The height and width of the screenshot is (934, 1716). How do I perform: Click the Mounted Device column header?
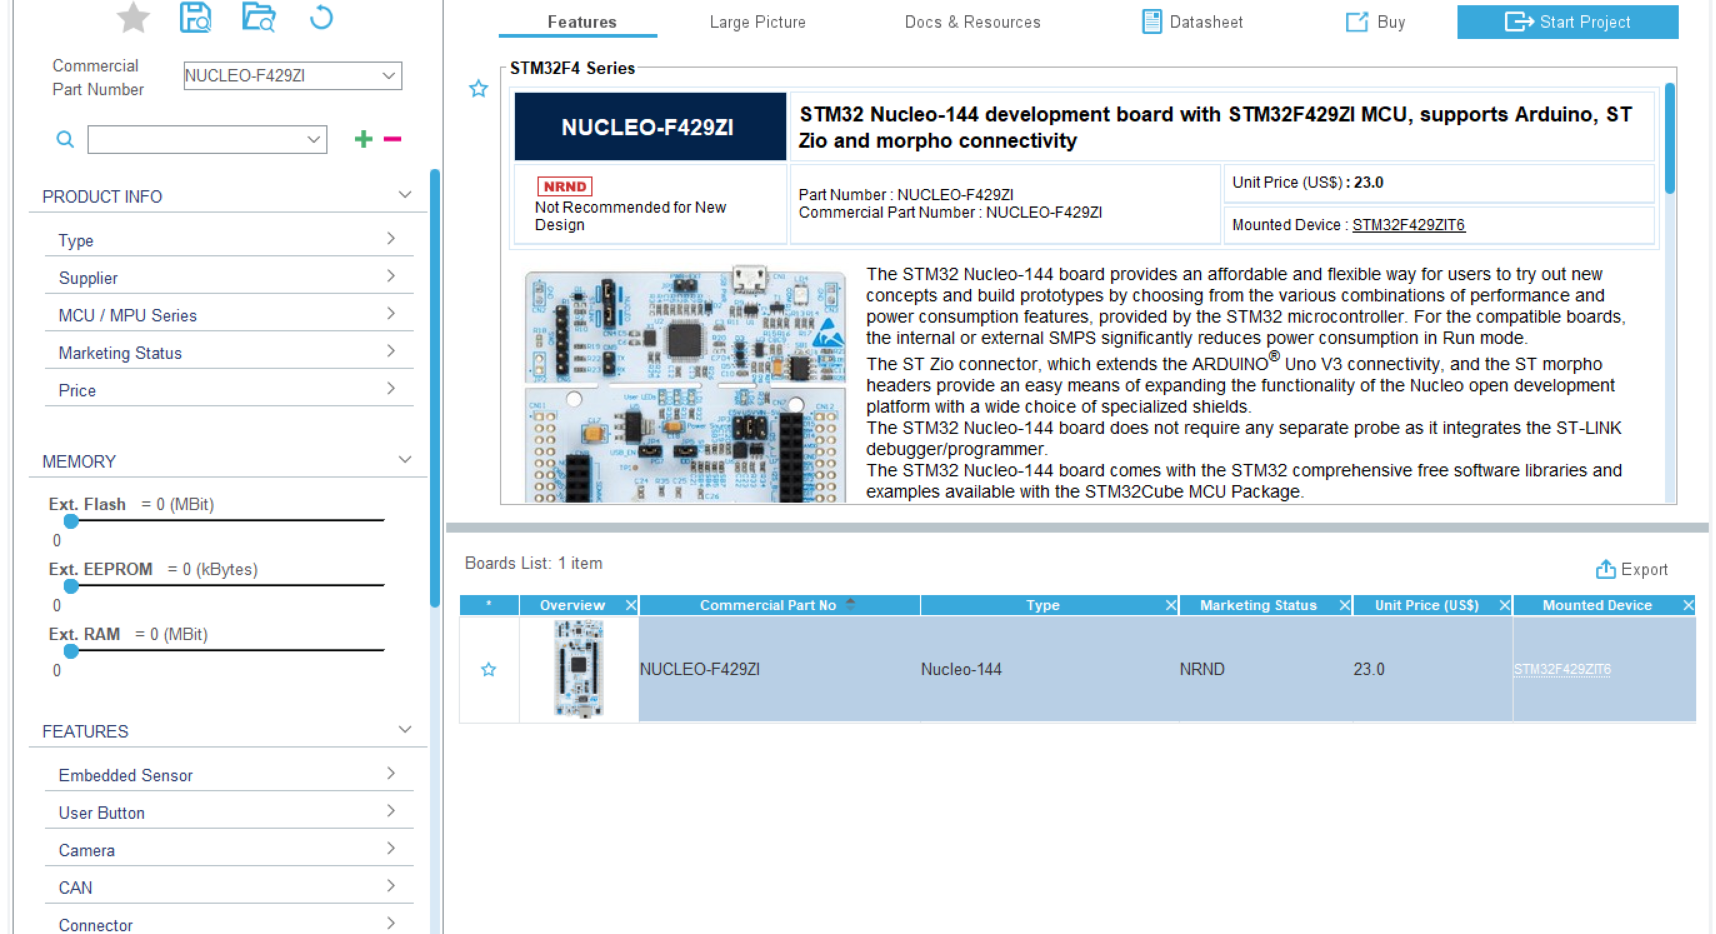point(1597,605)
